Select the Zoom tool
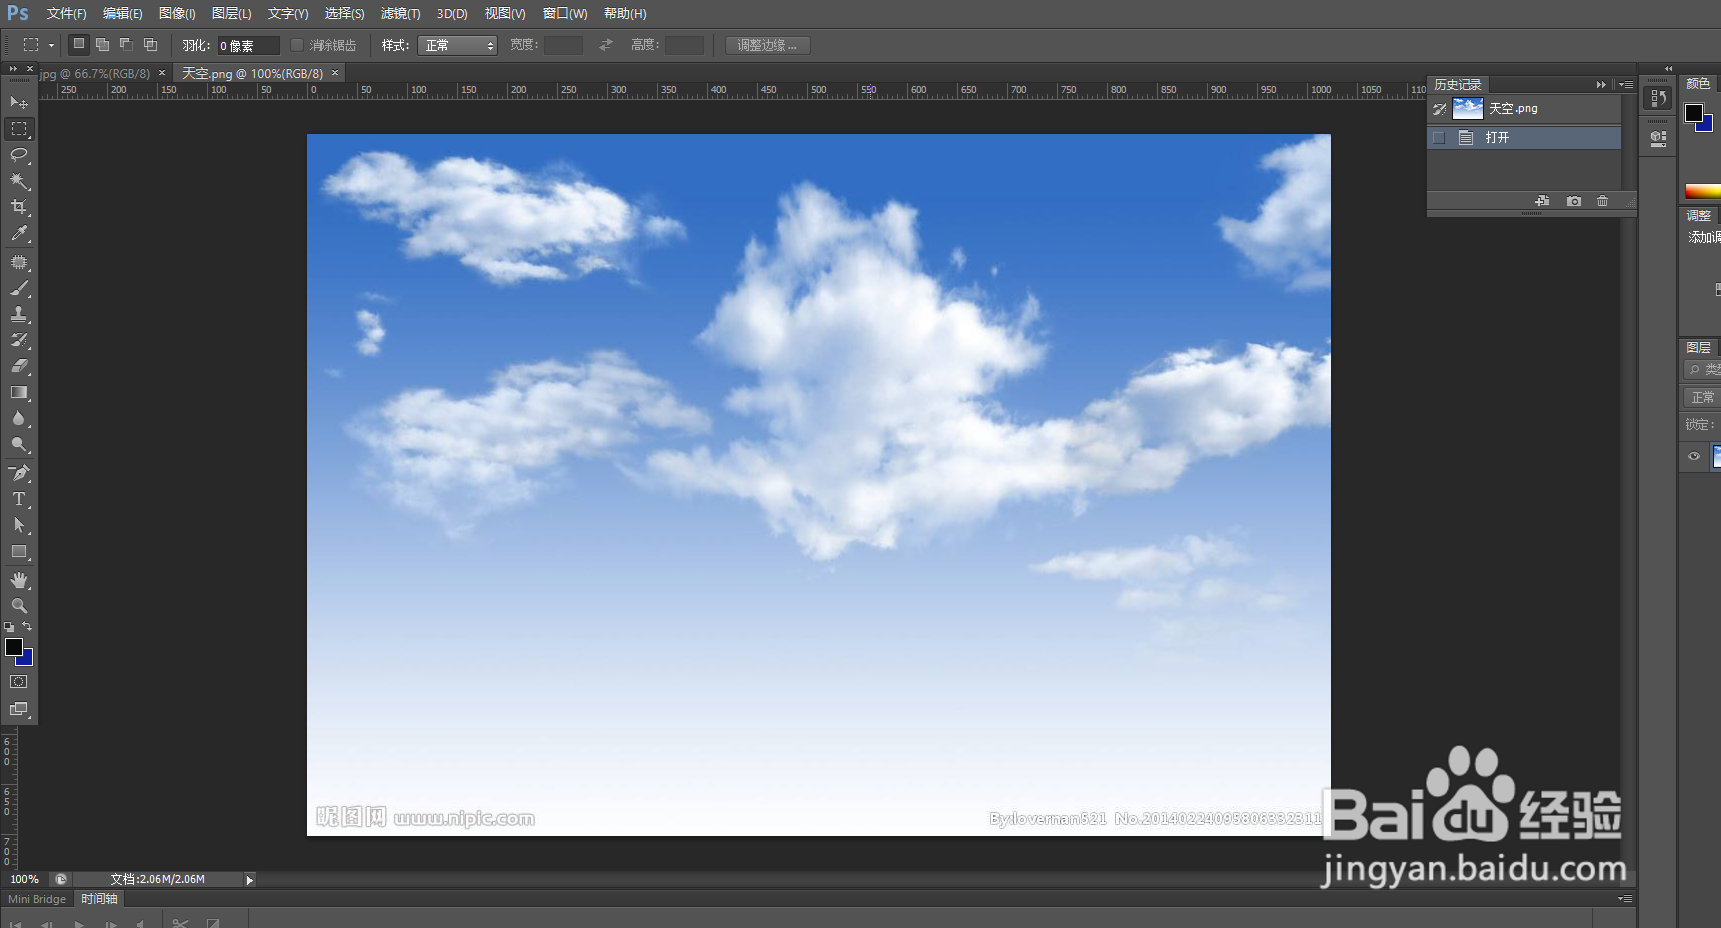 point(19,606)
